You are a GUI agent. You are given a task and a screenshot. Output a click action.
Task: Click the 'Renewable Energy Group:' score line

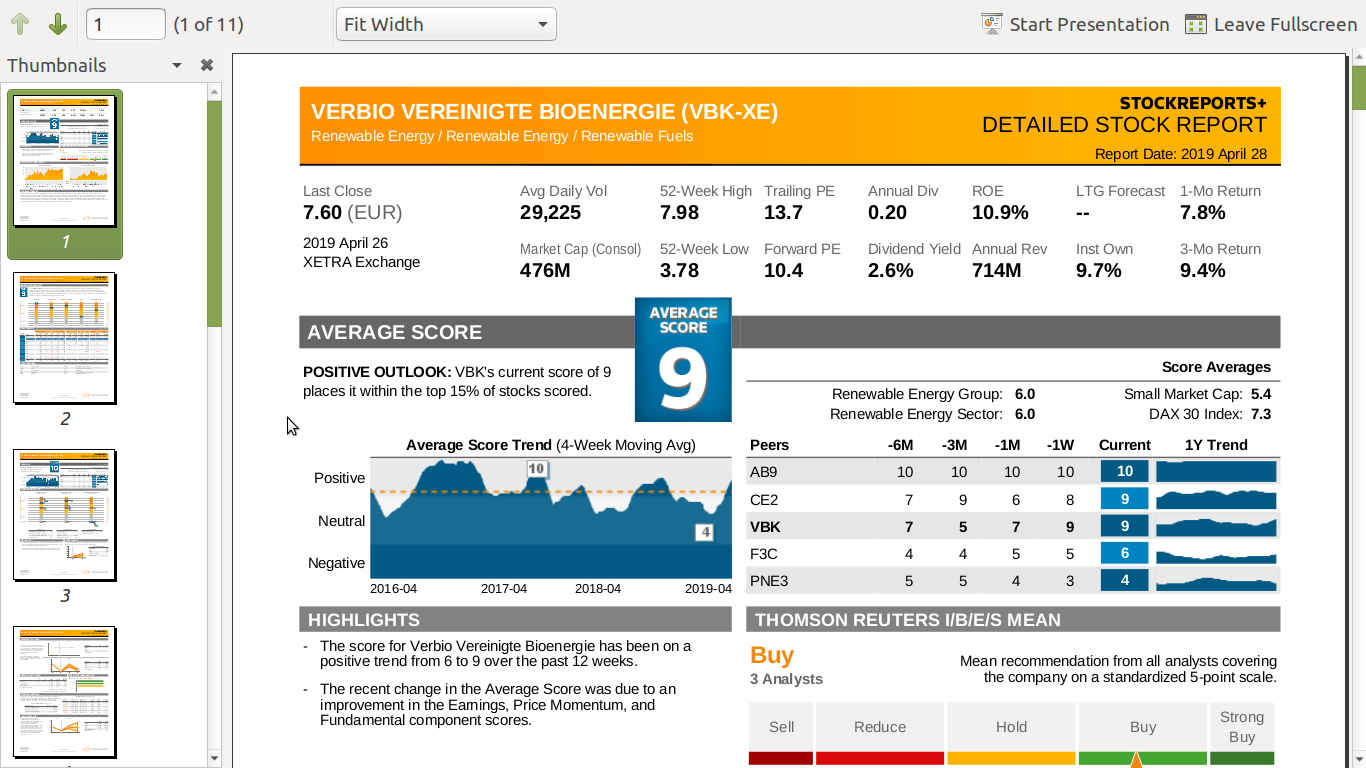pyautogui.click(x=933, y=394)
